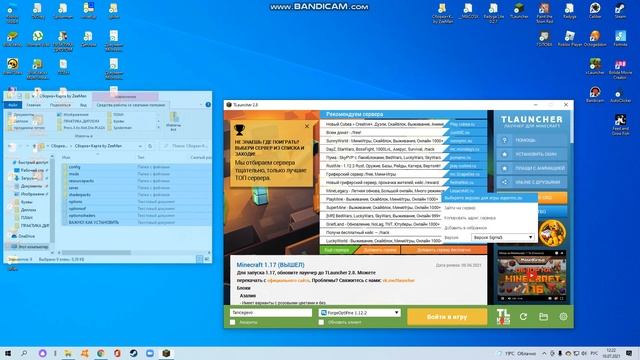Click the question mark icon beside Помощь
Image resolution: width=640 pixels, height=360 pixels.
[504, 140]
